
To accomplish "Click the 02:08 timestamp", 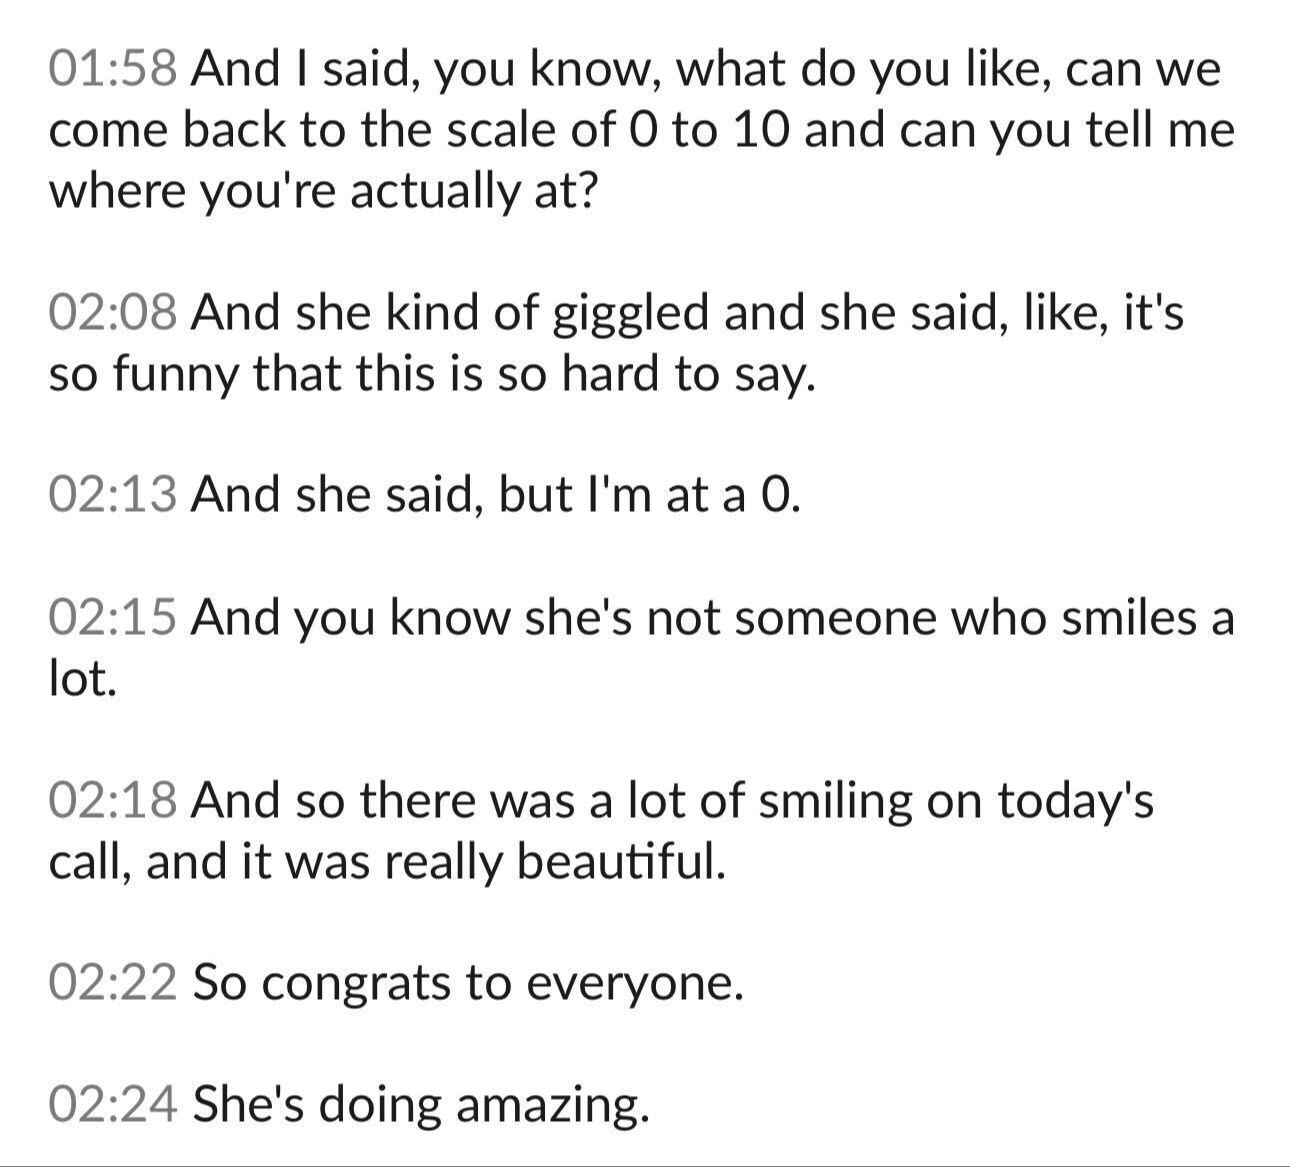I will point(113,312).
